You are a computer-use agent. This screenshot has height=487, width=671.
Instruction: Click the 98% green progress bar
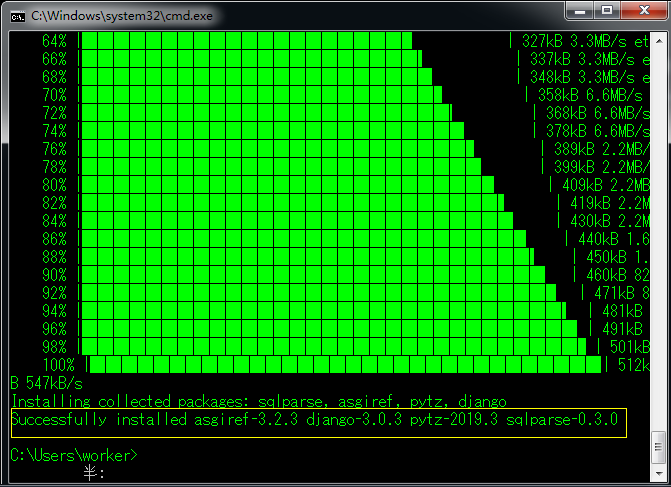(334, 347)
